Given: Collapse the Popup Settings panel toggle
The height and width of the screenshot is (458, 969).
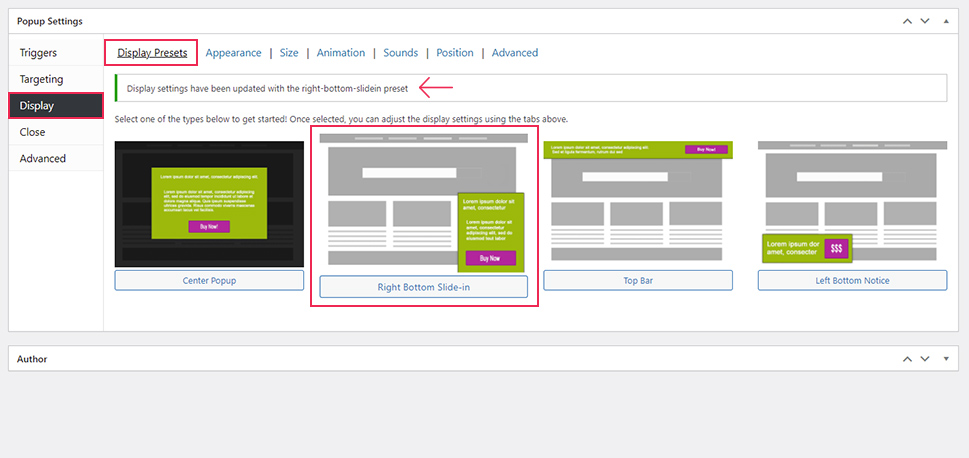Looking at the screenshot, I should 946,21.
